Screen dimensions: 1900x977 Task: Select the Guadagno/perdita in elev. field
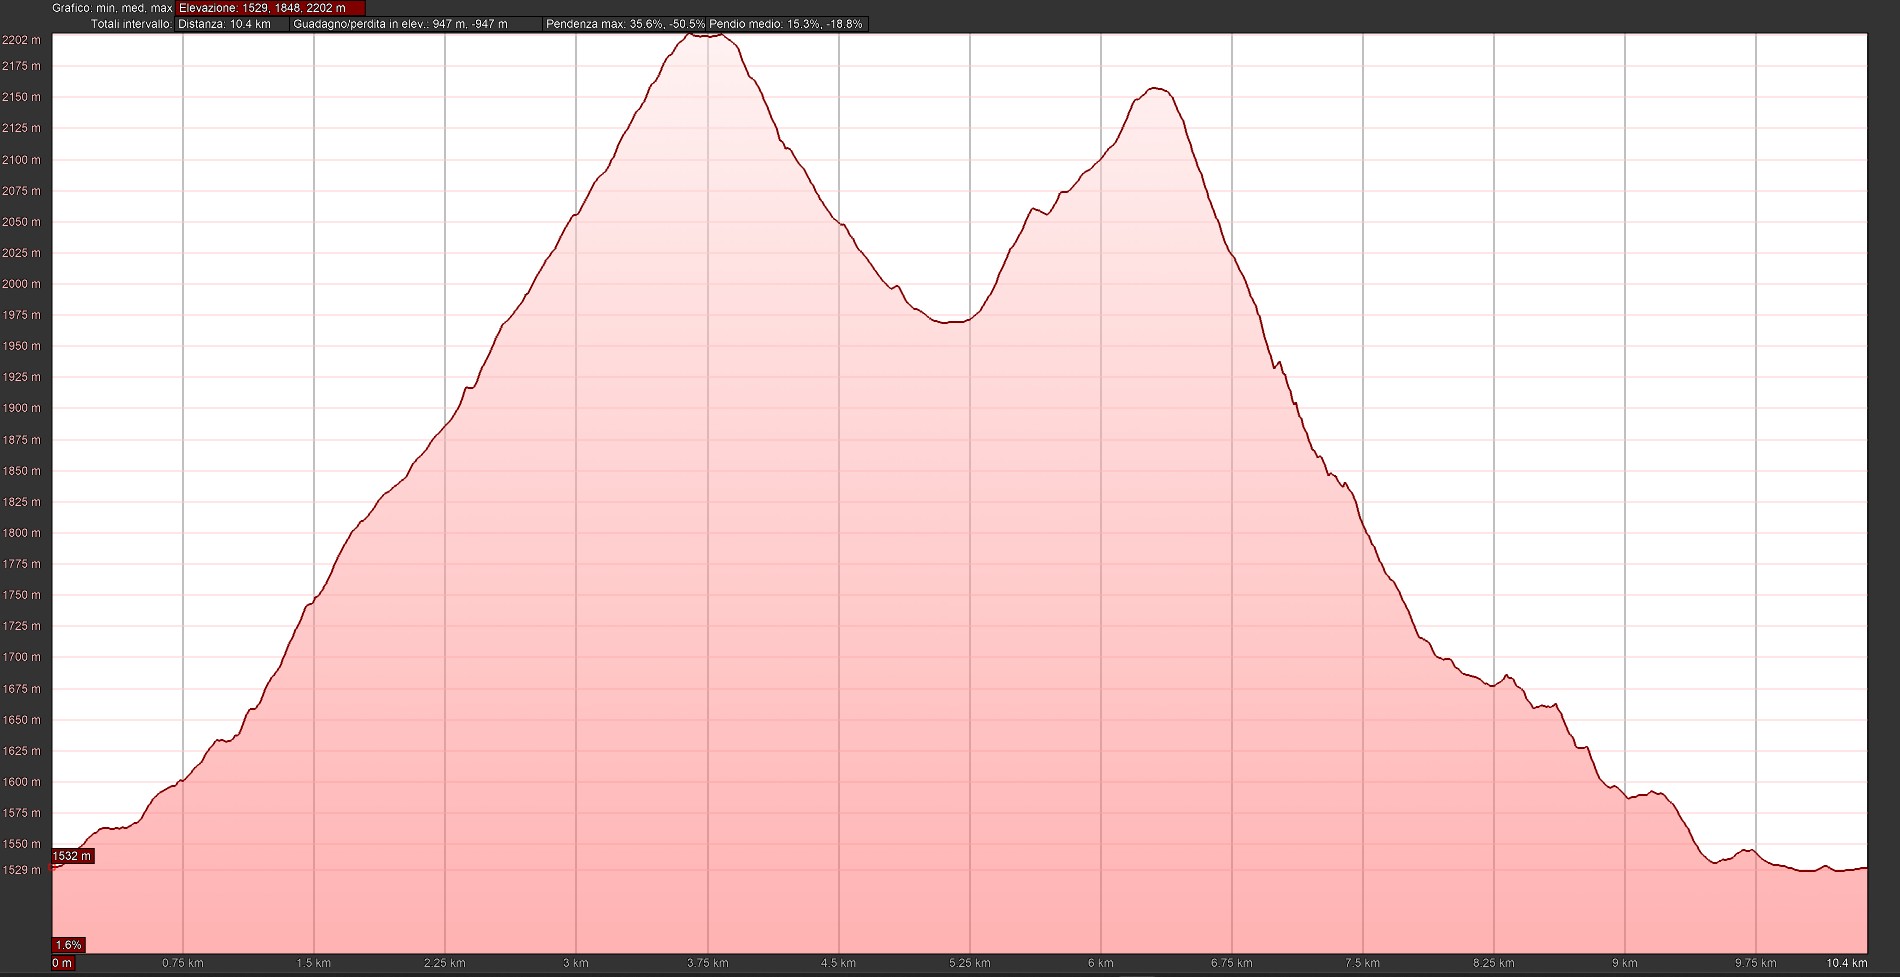point(415,24)
